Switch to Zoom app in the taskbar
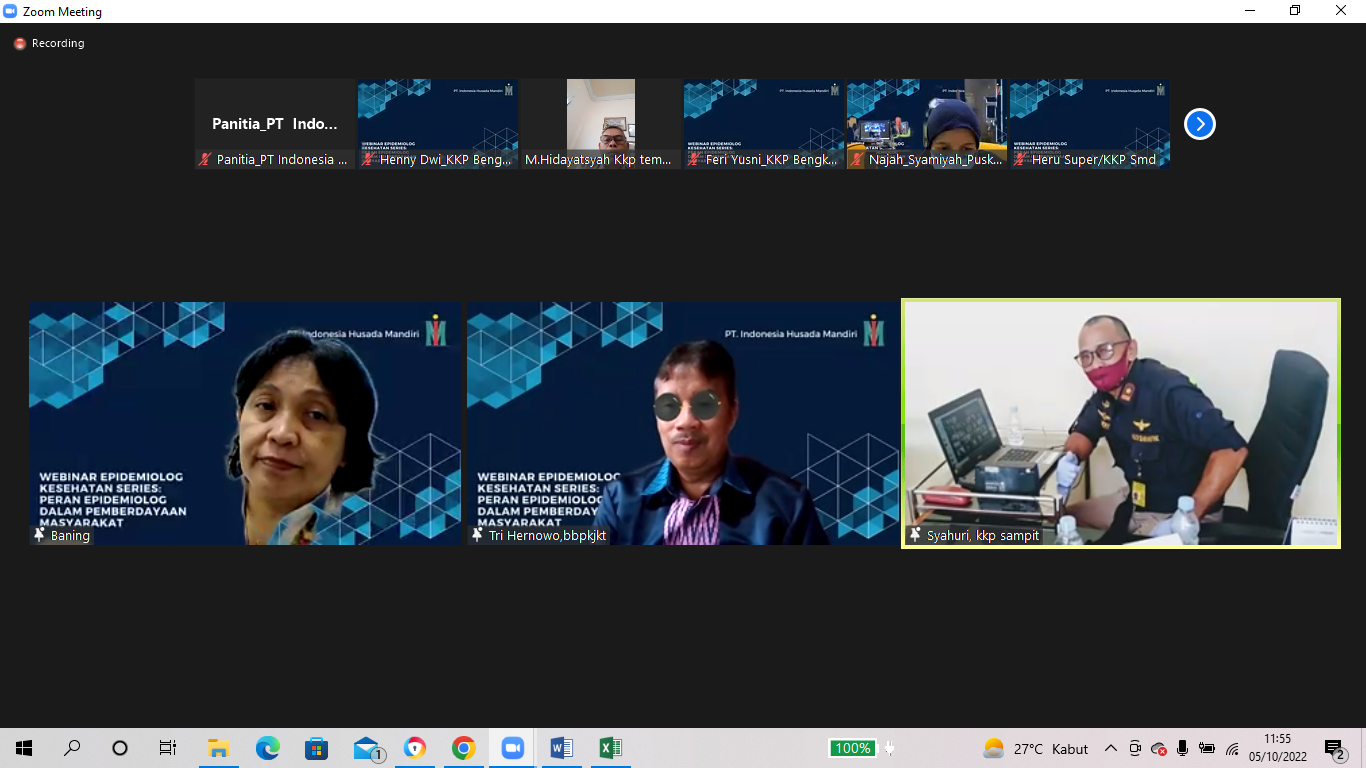1366x768 pixels. (512, 748)
